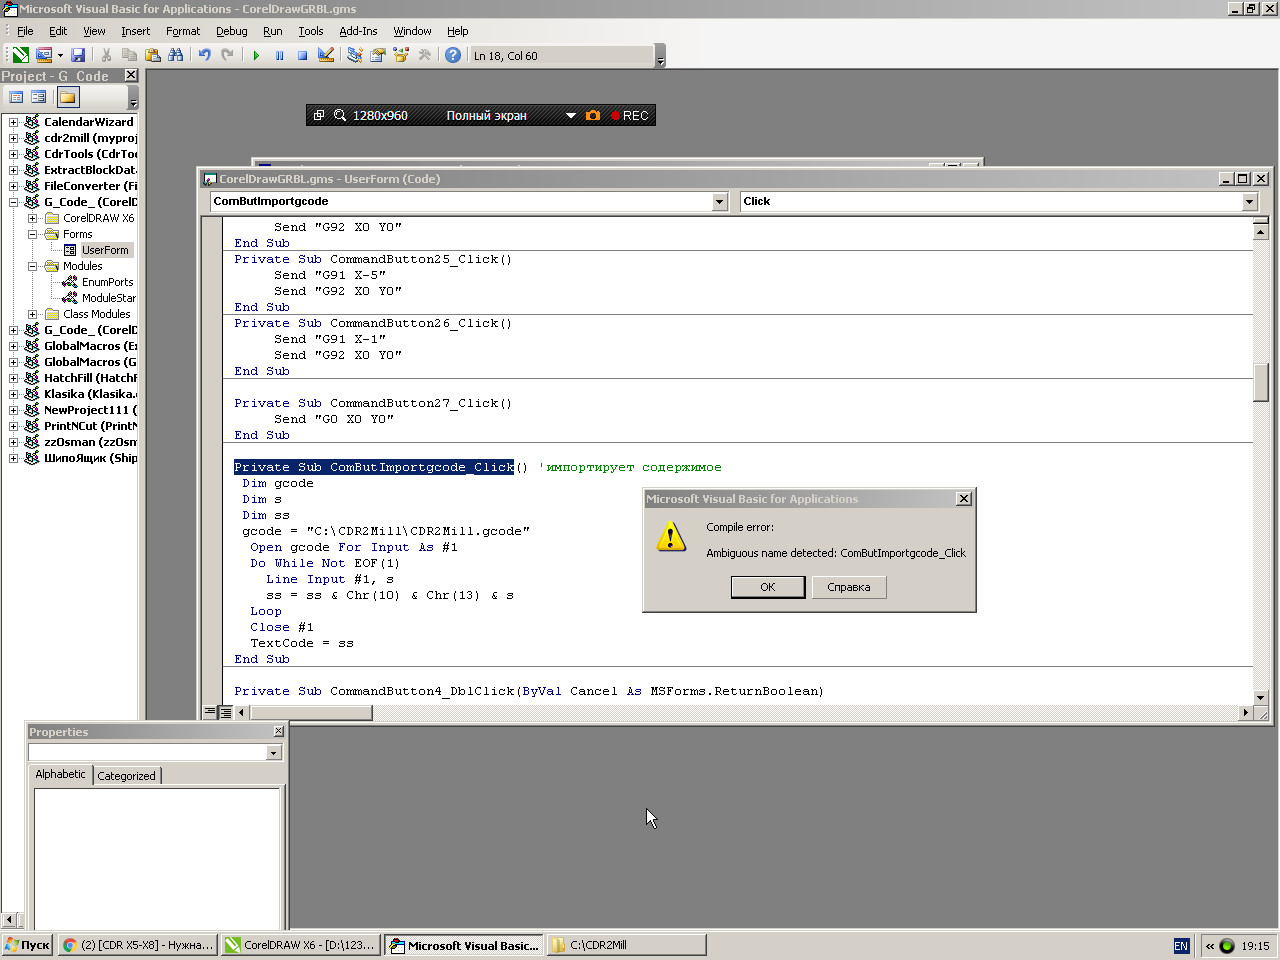The image size is (1280, 960).
Task: Click the blue Help question mark icon
Action: click(453, 56)
